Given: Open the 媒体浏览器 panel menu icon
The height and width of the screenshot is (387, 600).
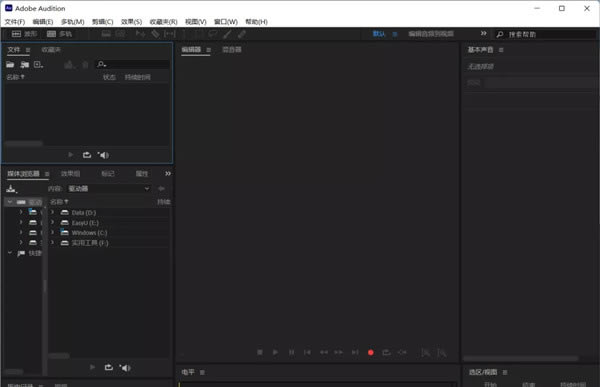Looking at the screenshot, I should [47, 174].
